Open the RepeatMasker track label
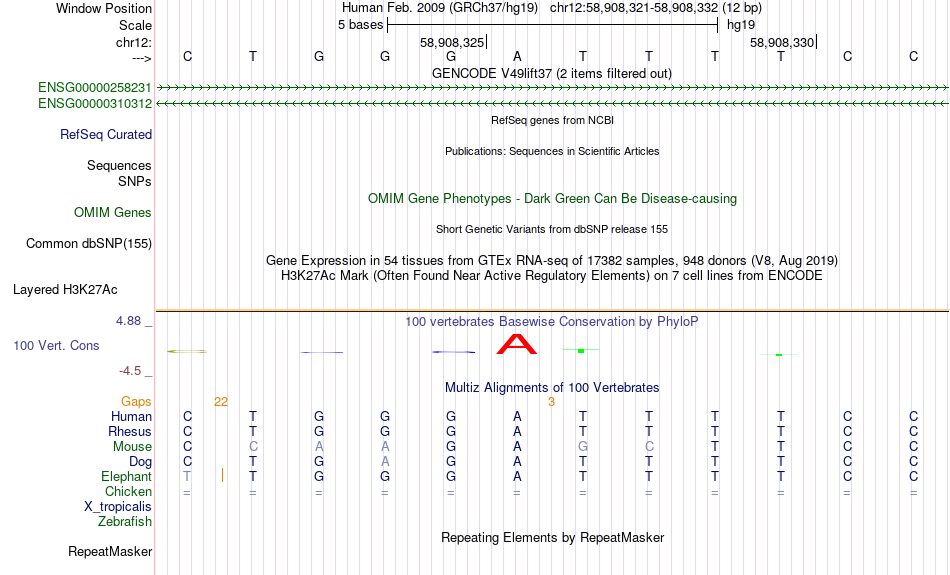 tap(110, 551)
